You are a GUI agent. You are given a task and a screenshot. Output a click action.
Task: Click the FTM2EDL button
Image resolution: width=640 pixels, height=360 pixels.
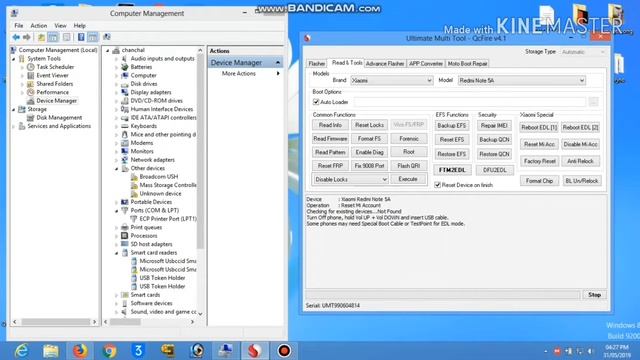pyautogui.click(x=452, y=170)
